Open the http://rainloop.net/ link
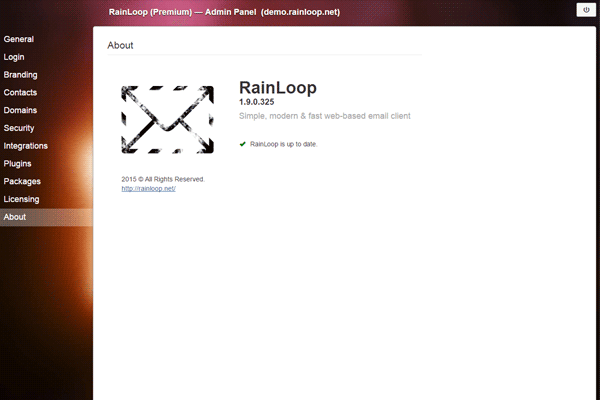The image size is (600, 400). coord(148,188)
